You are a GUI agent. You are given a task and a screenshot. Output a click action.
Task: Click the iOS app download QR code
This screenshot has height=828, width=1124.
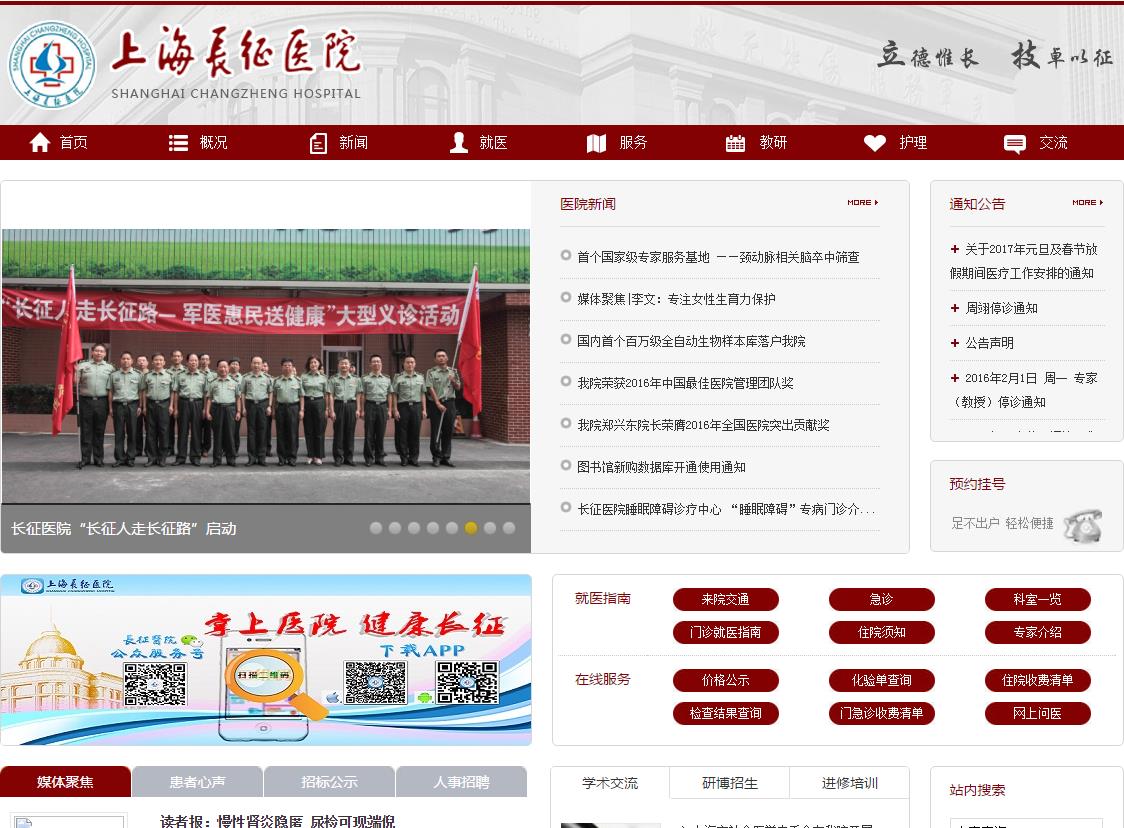pyautogui.click(x=375, y=682)
